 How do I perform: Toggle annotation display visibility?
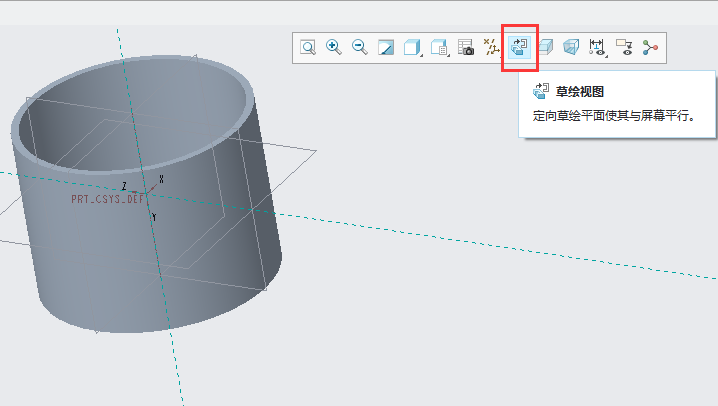[624, 47]
